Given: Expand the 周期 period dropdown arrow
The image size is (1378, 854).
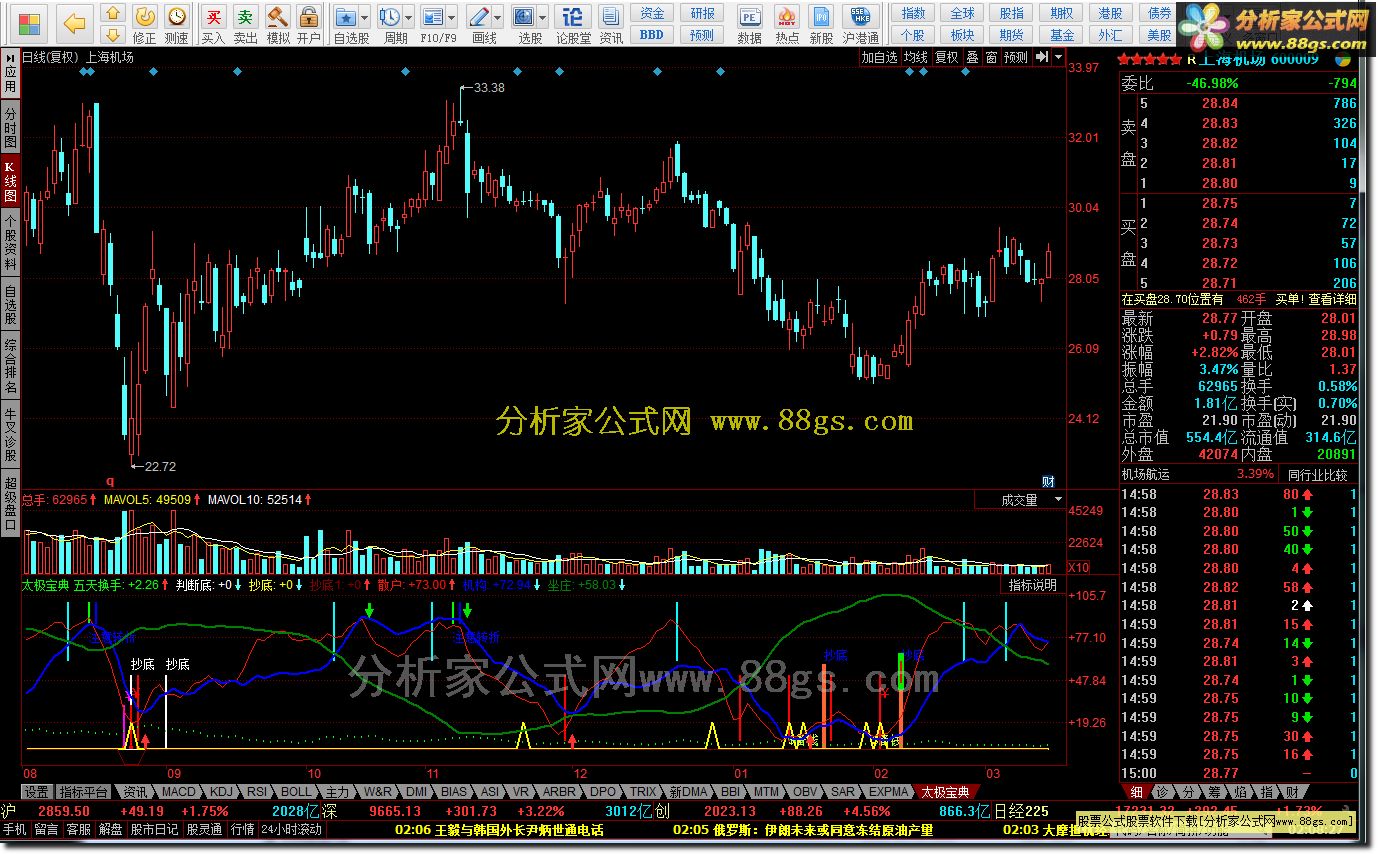Looking at the screenshot, I should coord(408,18).
